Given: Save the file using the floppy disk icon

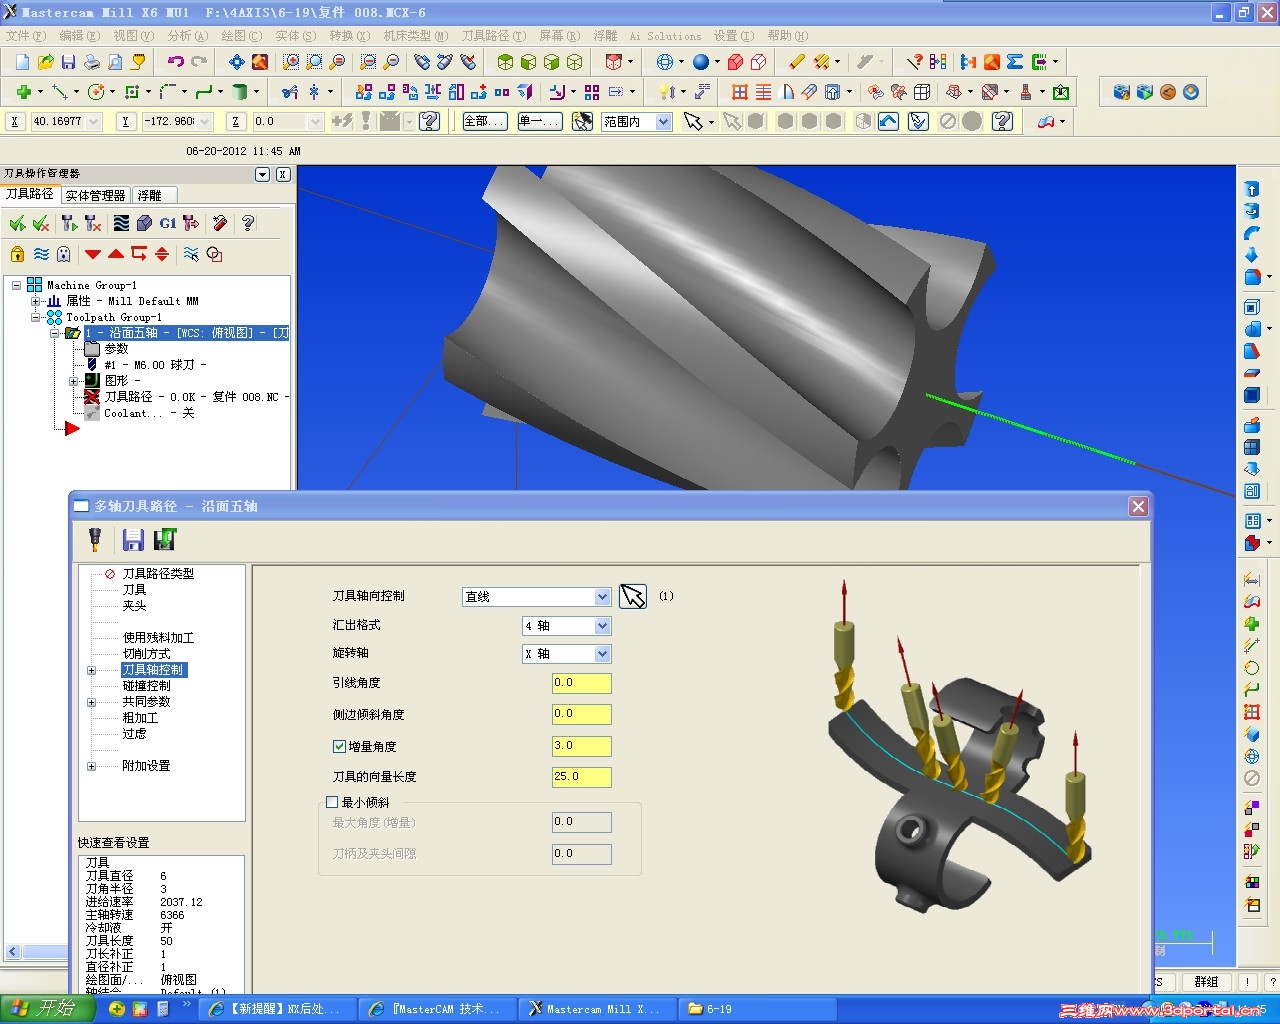Looking at the screenshot, I should pos(68,62).
